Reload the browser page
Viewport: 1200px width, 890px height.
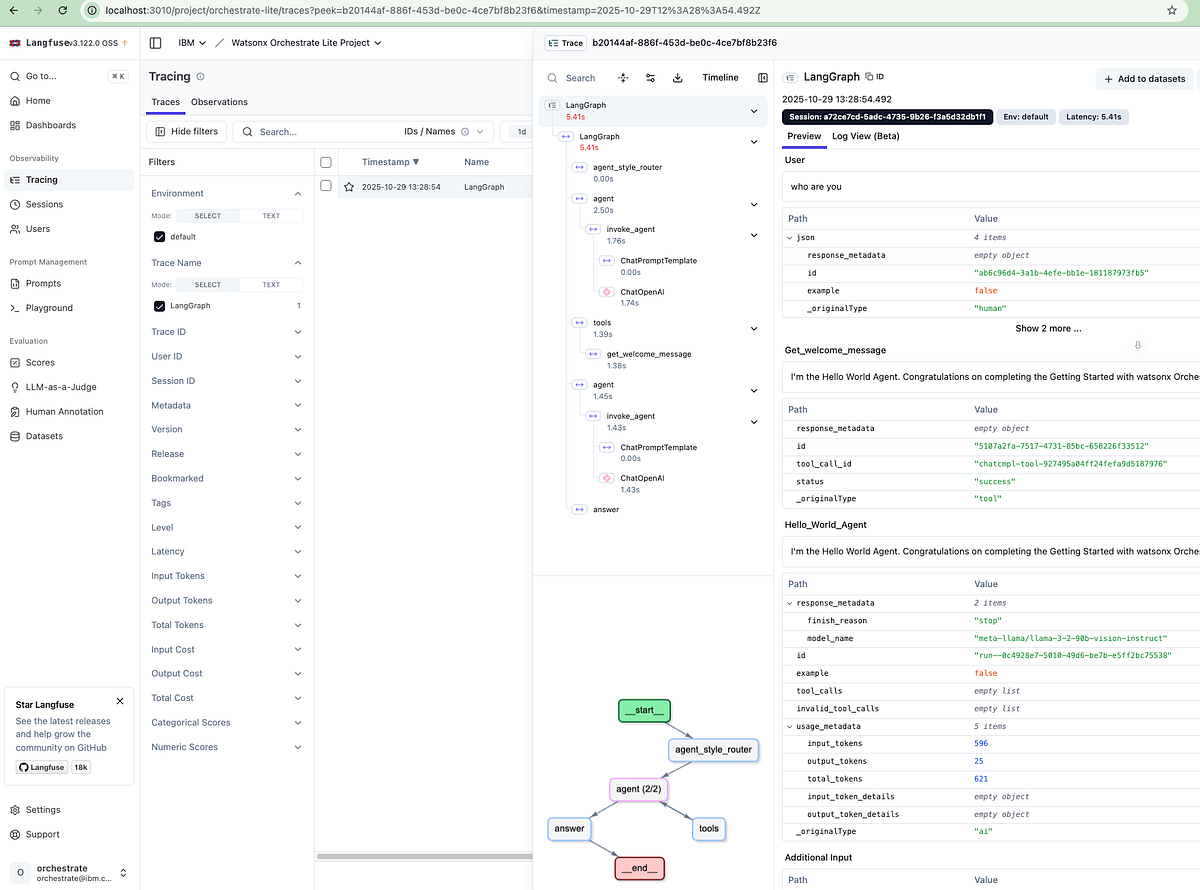click(x=62, y=10)
